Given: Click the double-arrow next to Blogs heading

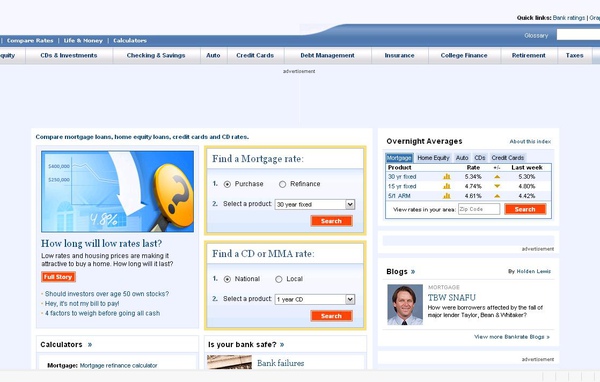Looking at the screenshot, I should [413, 272].
